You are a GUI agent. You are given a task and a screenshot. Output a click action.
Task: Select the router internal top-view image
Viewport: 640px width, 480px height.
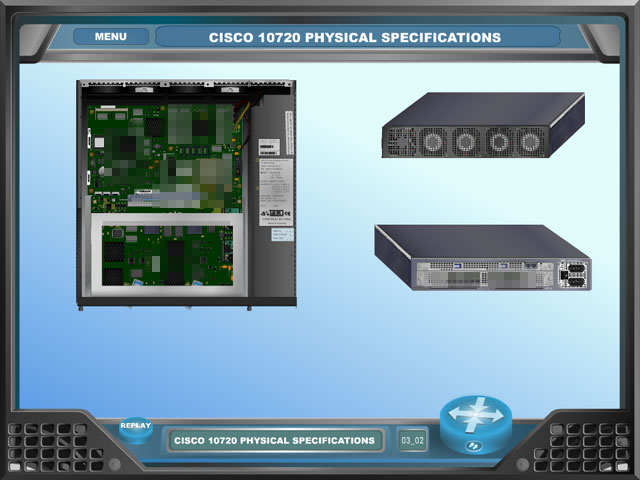click(x=186, y=195)
